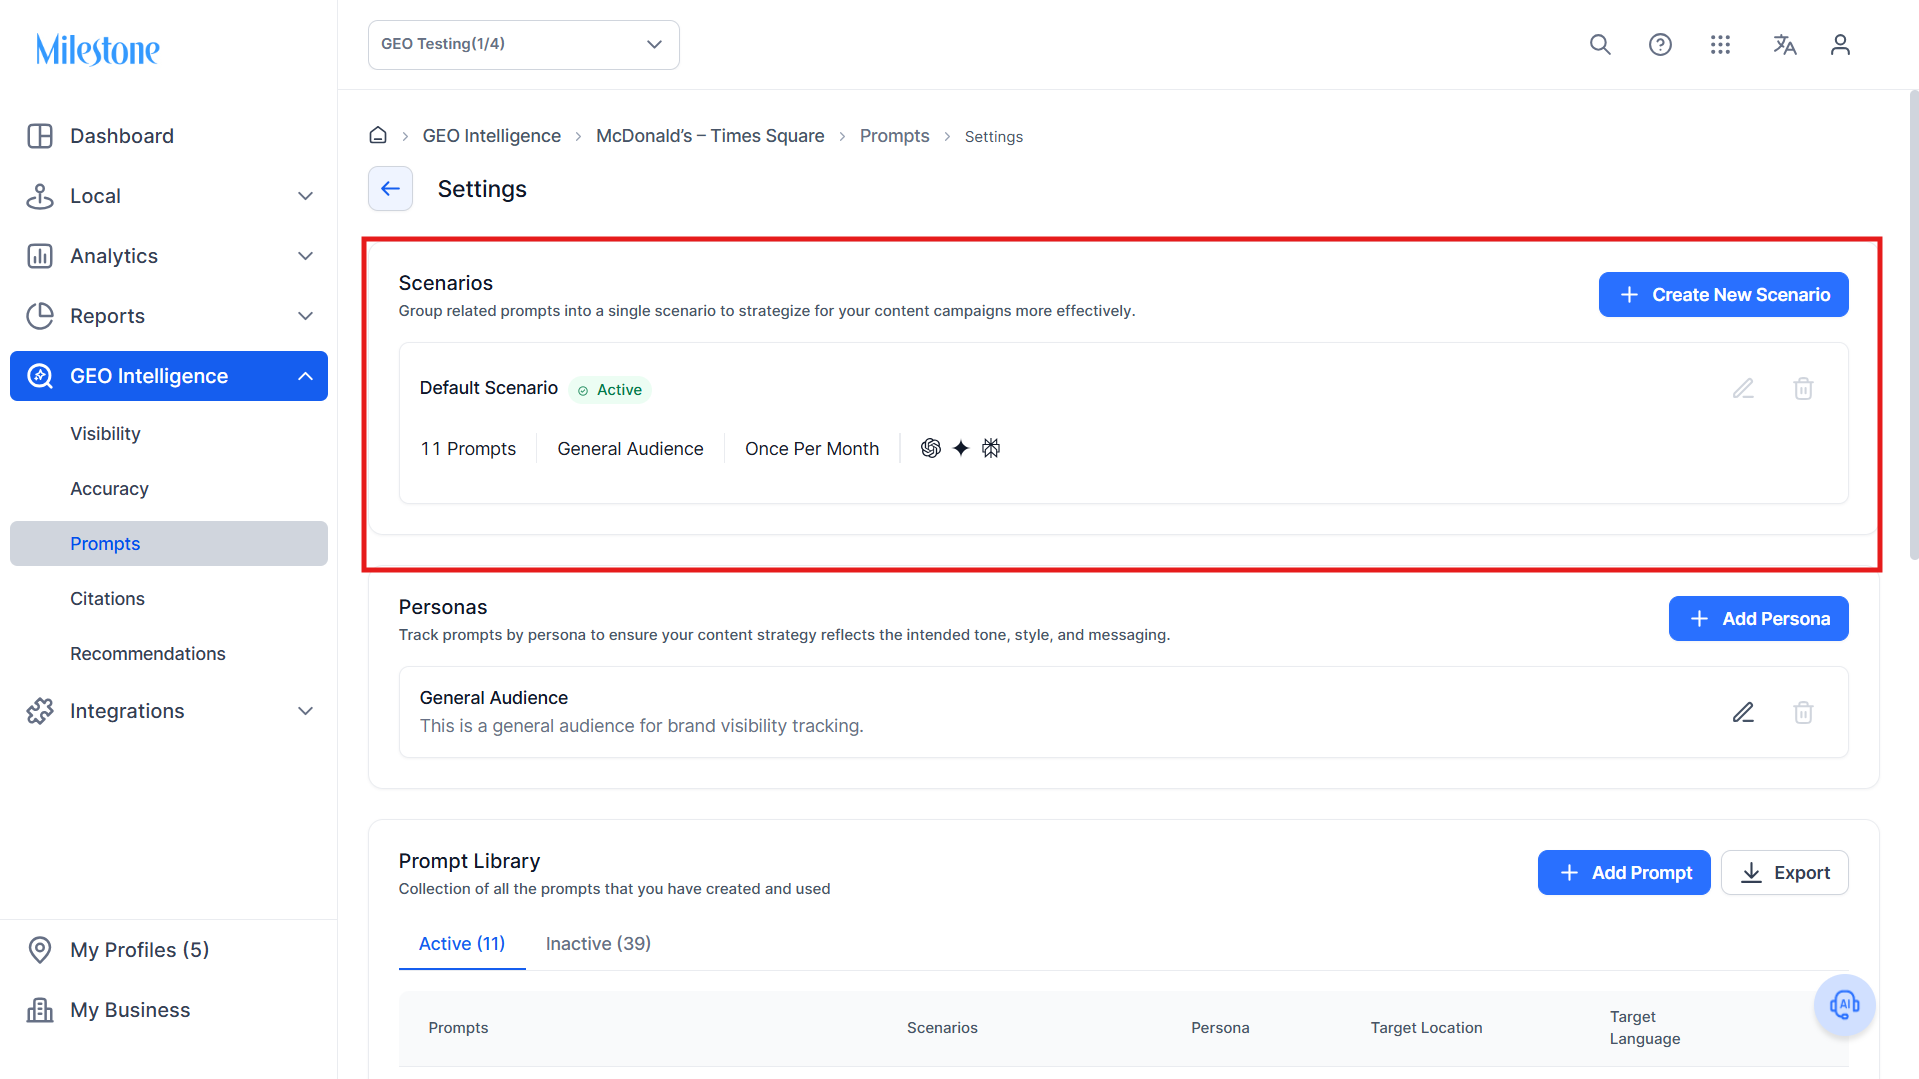Click the "Once Per Month" text
Viewport: 1919px width, 1079px height.
tap(812, 449)
